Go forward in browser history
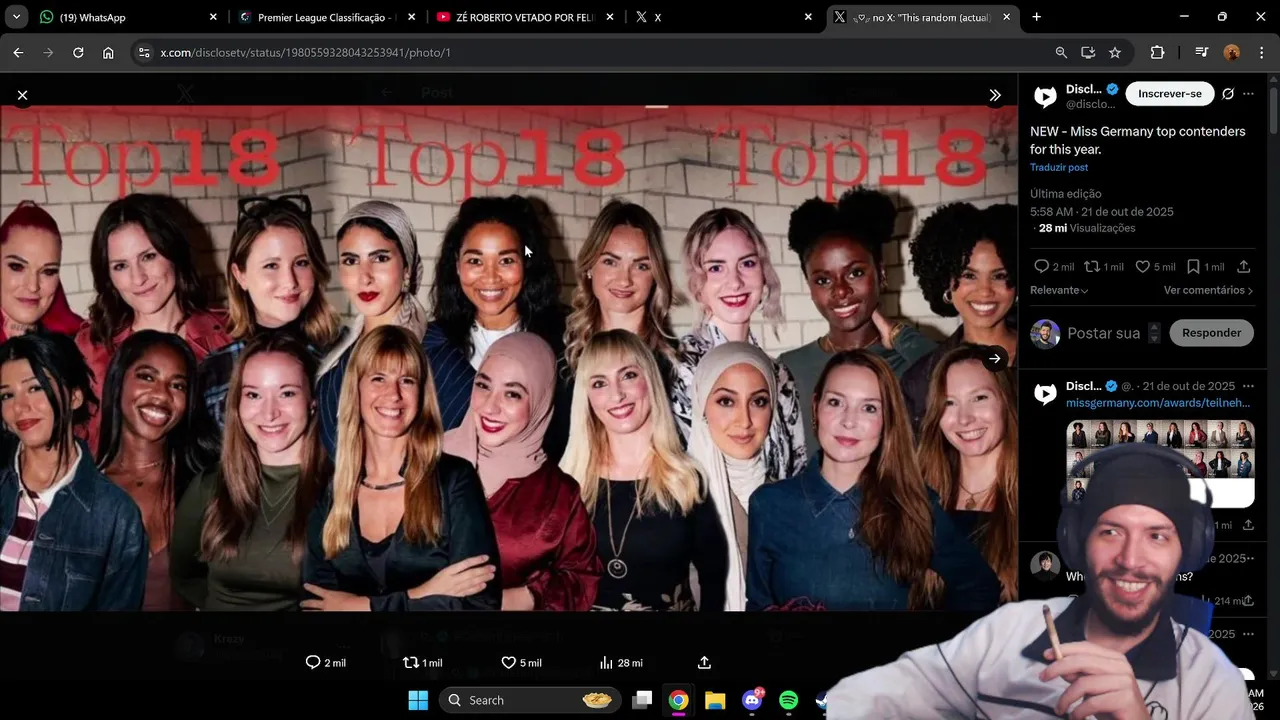 click(48, 52)
